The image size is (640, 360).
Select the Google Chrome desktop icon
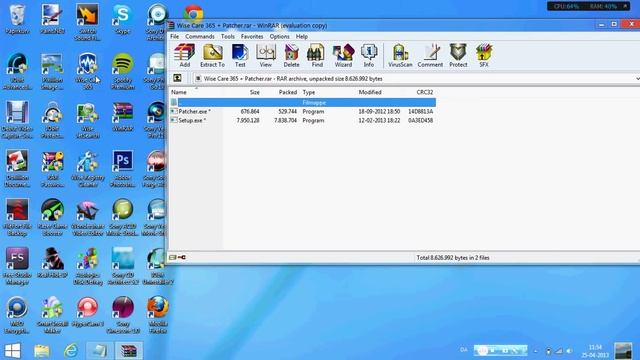[x=193, y=13]
